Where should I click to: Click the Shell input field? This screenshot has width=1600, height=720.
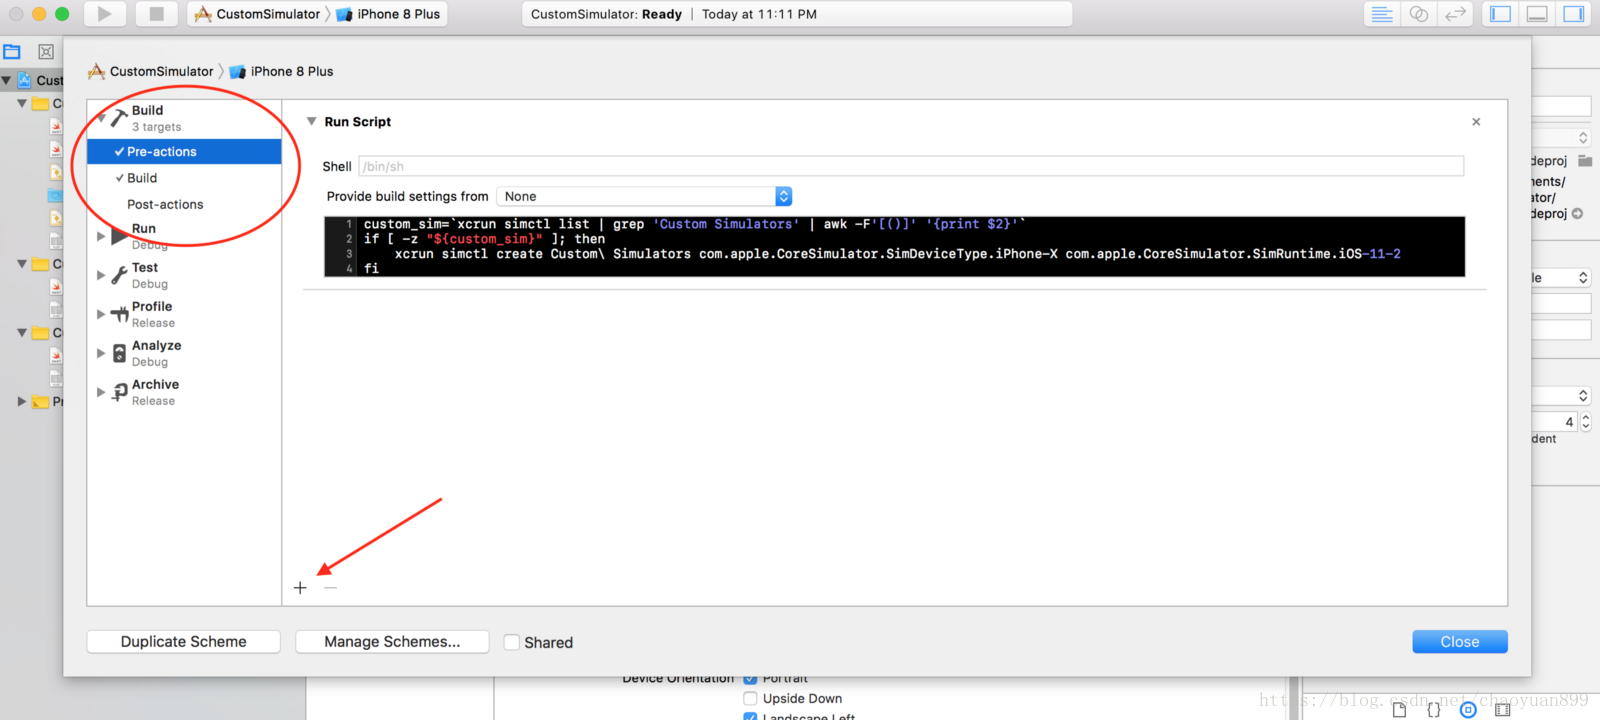pos(911,166)
